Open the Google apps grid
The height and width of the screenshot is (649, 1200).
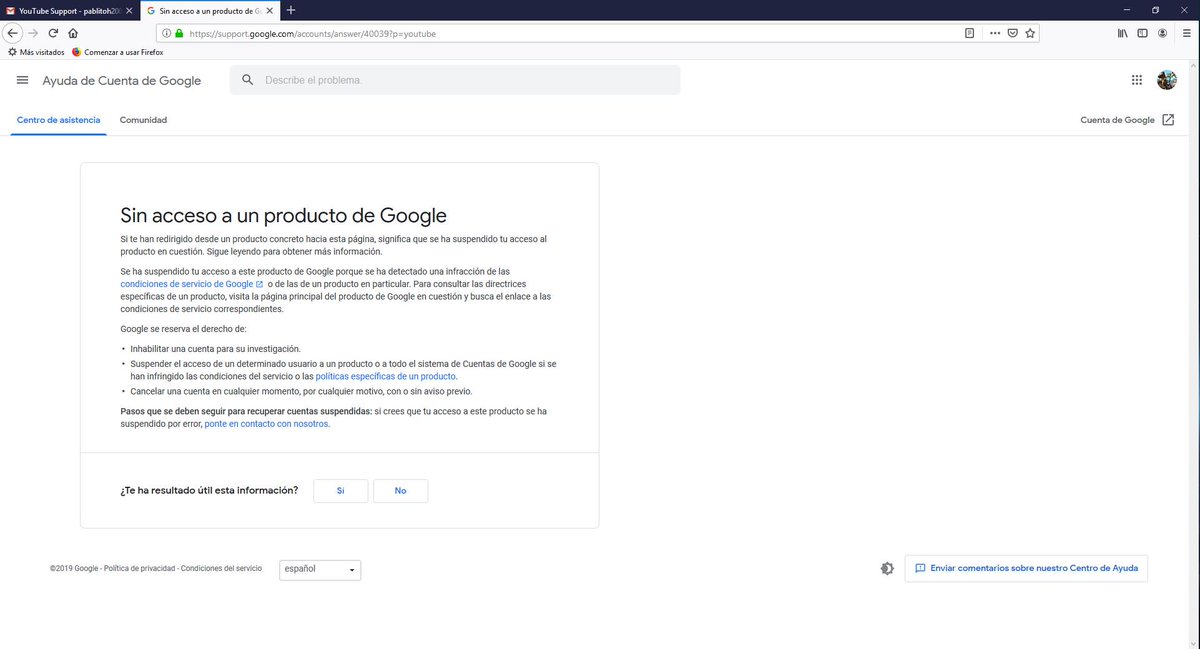click(x=1137, y=80)
